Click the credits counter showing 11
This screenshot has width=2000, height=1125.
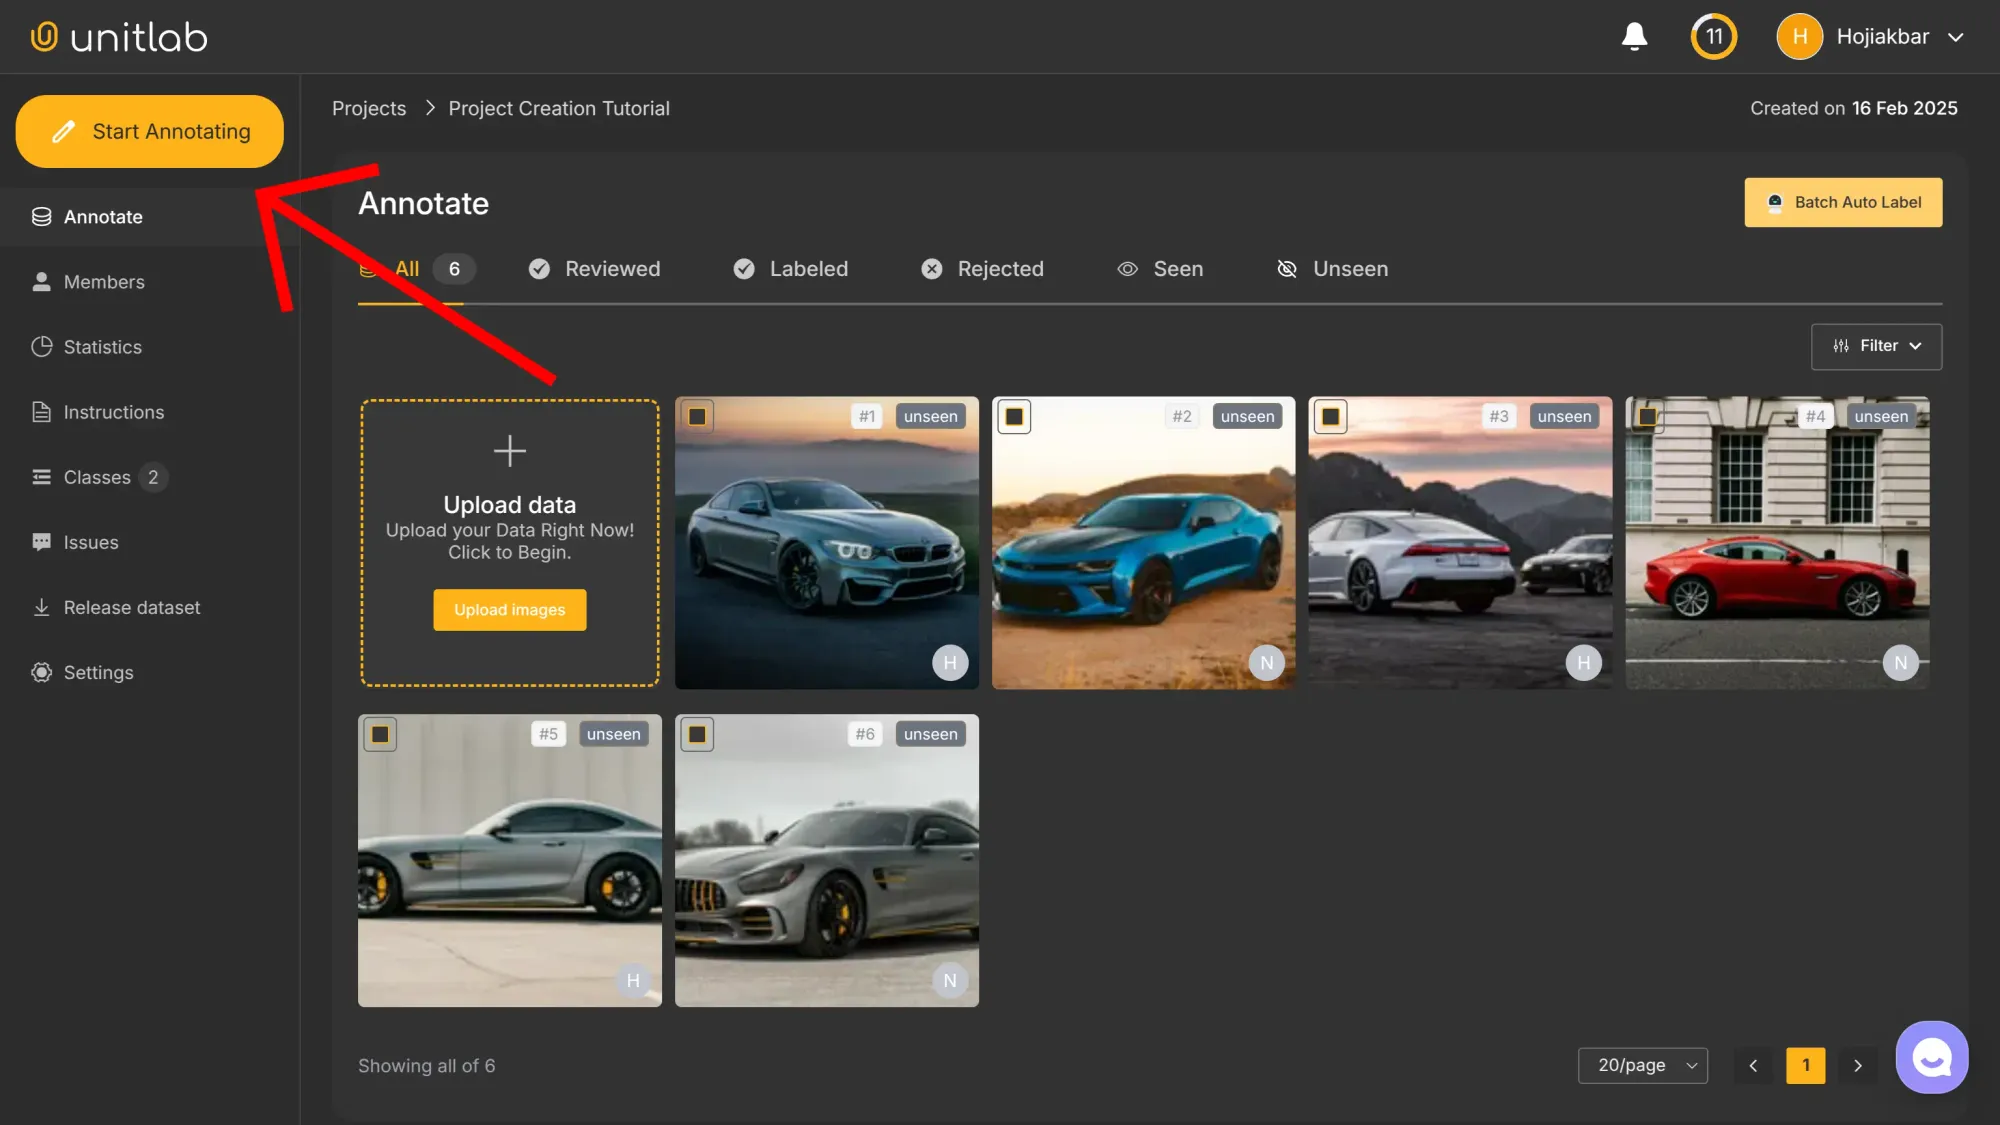point(1713,37)
